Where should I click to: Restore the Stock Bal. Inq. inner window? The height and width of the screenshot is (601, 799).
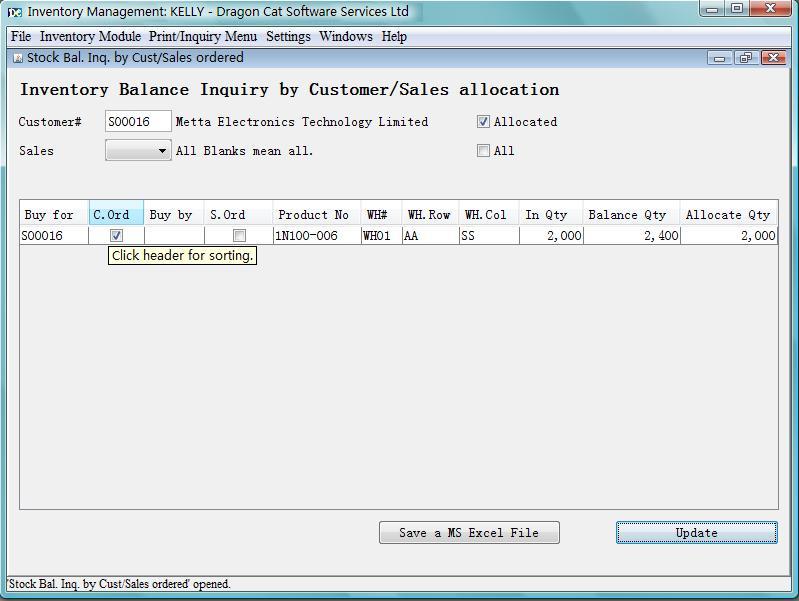coord(745,58)
